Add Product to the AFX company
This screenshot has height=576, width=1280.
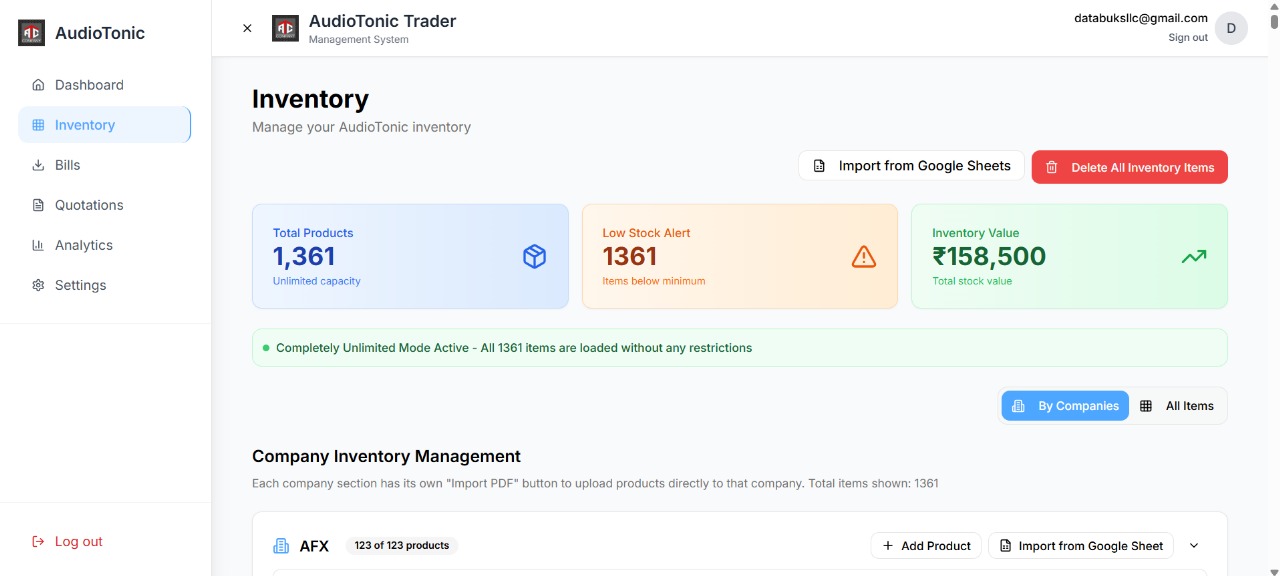(926, 546)
